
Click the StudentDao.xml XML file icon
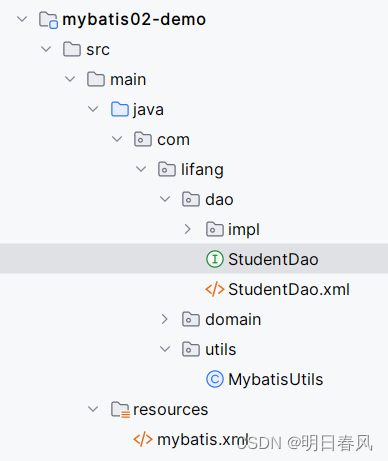pyautogui.click(x=215, y=289)
